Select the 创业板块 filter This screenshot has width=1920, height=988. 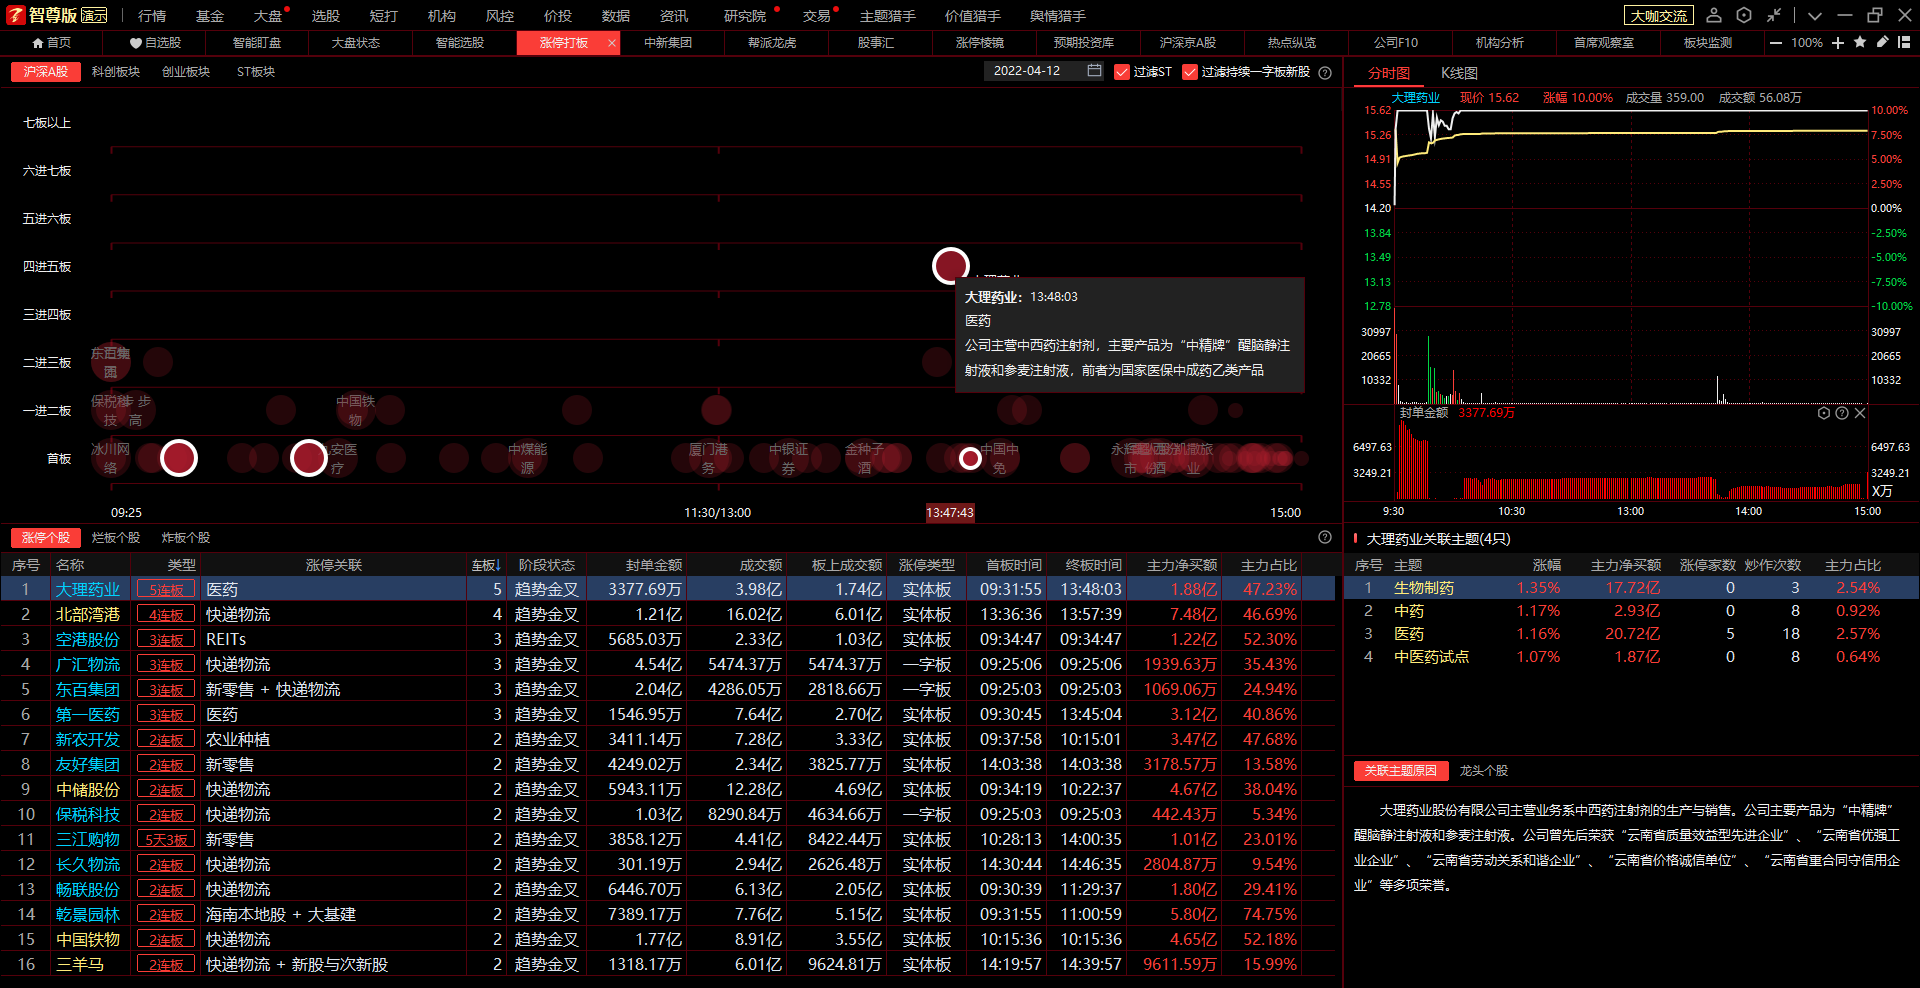[x=186, y=72]
